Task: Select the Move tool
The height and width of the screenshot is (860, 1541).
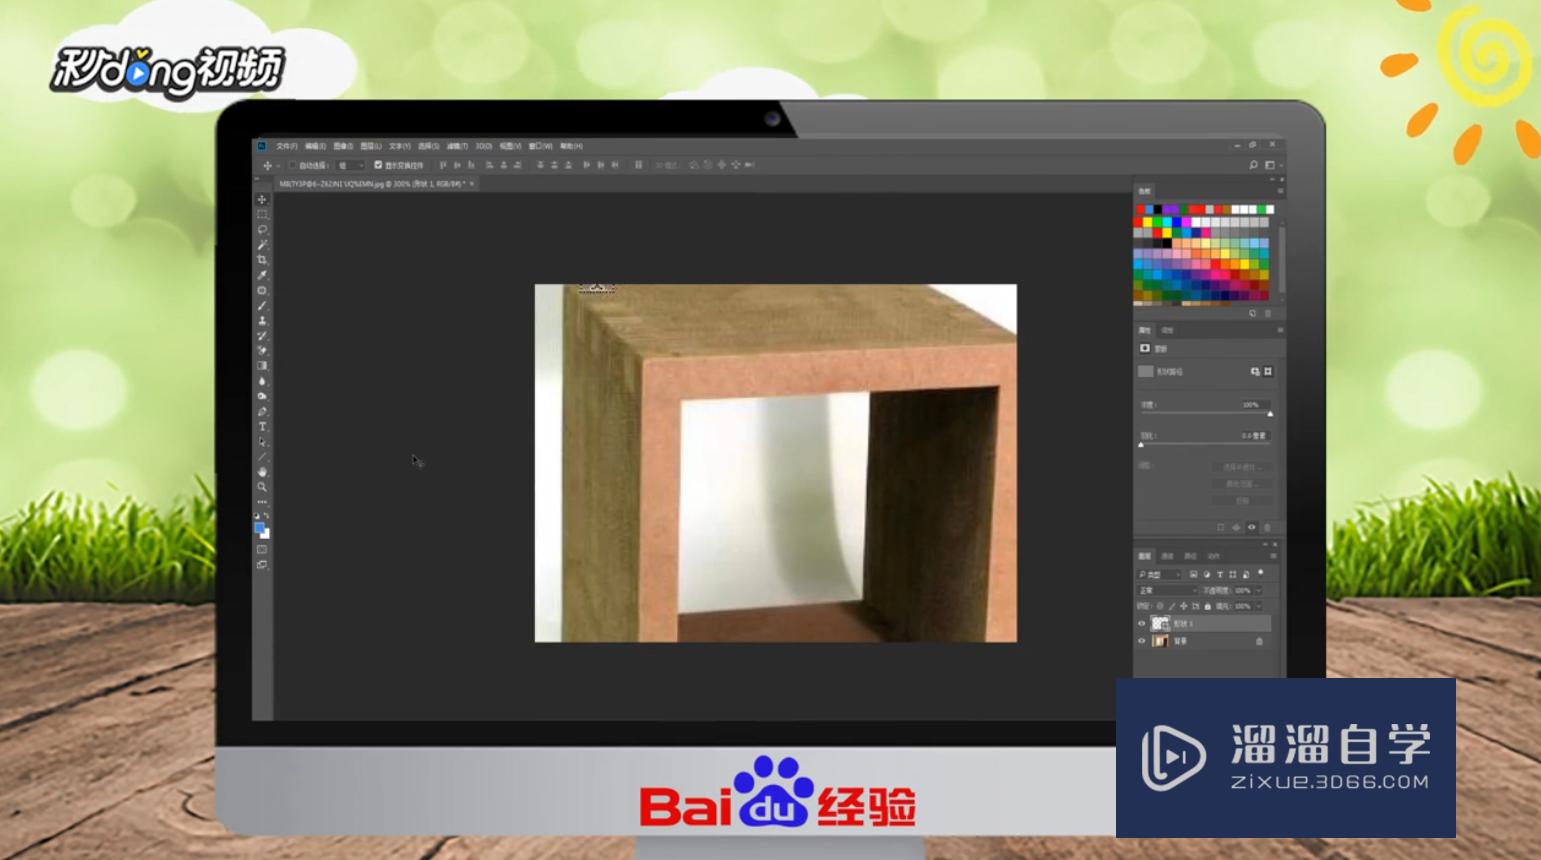Action: pyautogui.click(x=262, y=197)
